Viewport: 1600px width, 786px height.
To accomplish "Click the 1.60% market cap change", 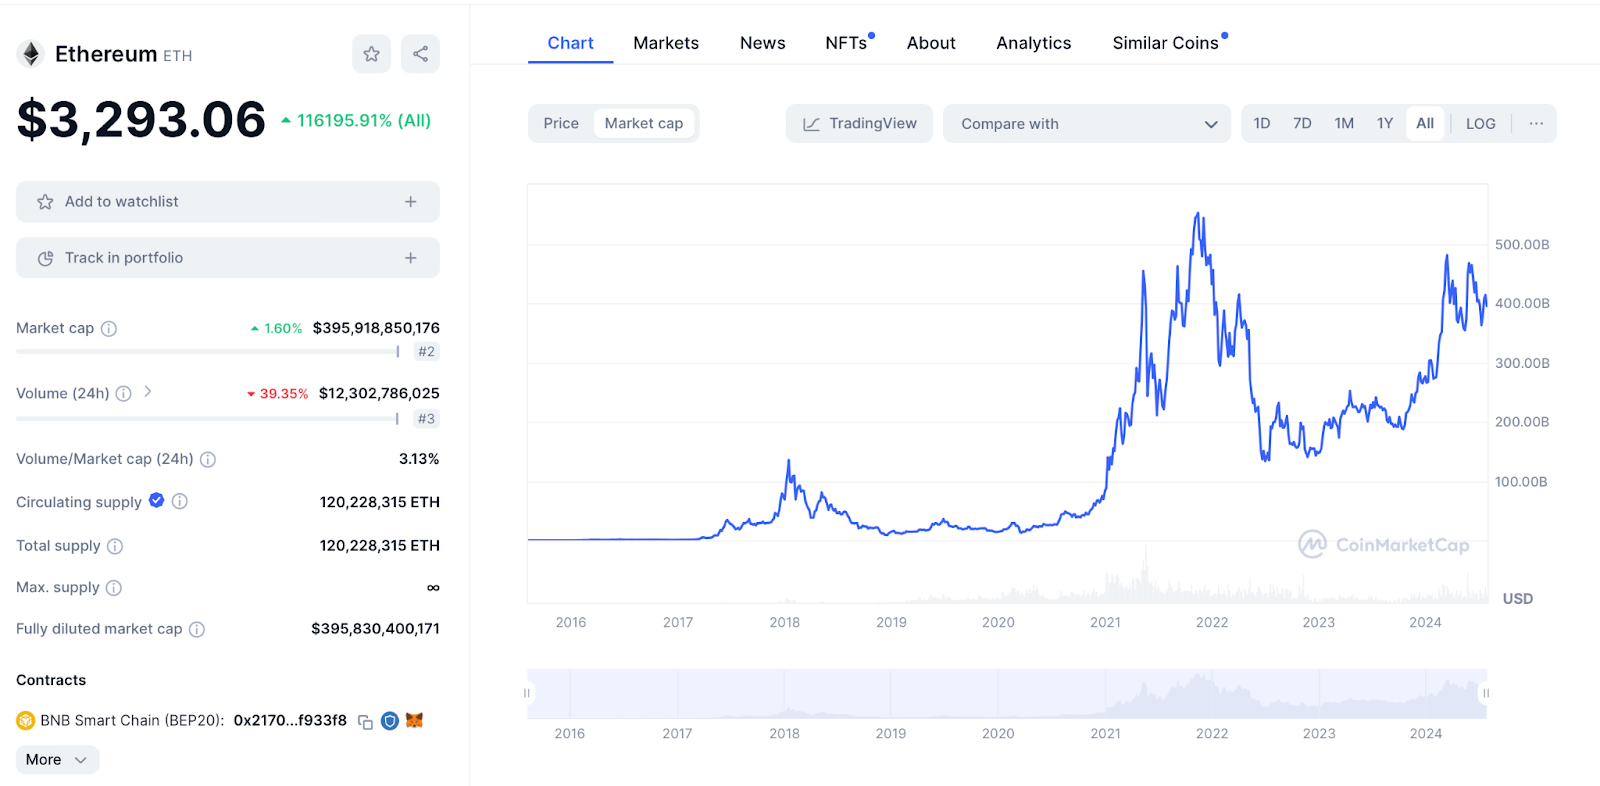I will [276, 328].
